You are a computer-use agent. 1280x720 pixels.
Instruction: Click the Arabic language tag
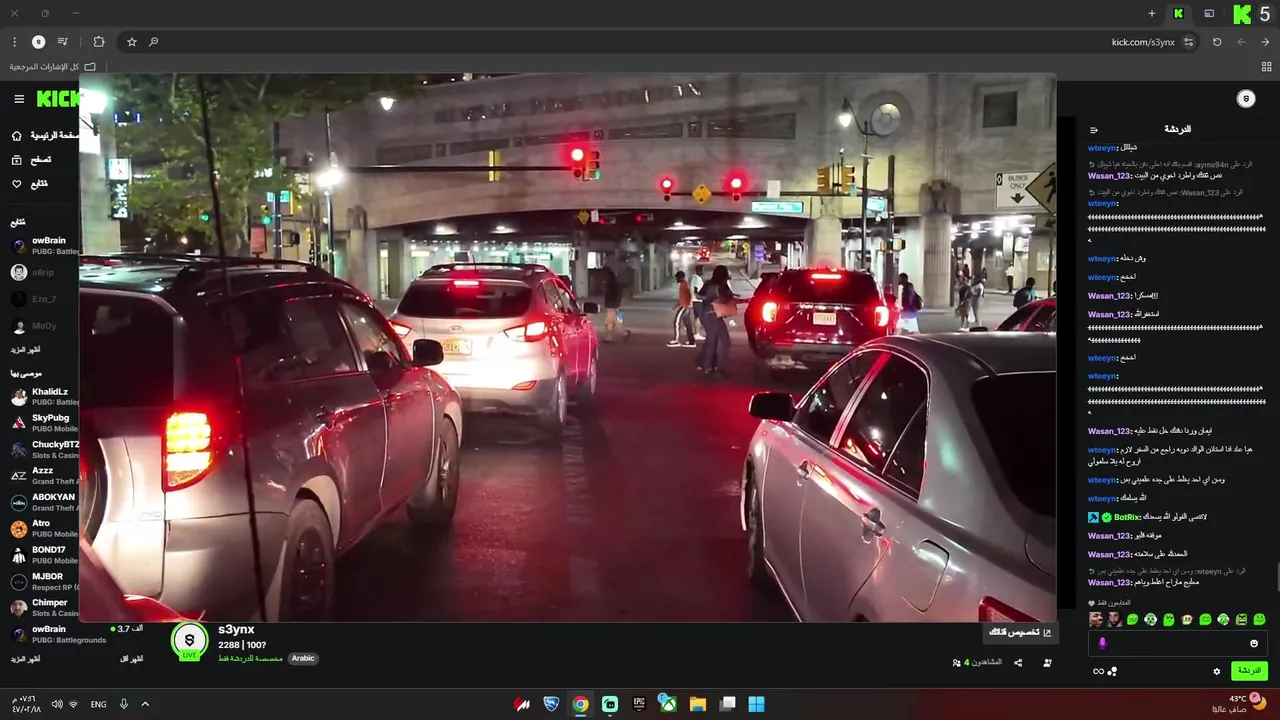pyautogui.click(x=303, y=658)
